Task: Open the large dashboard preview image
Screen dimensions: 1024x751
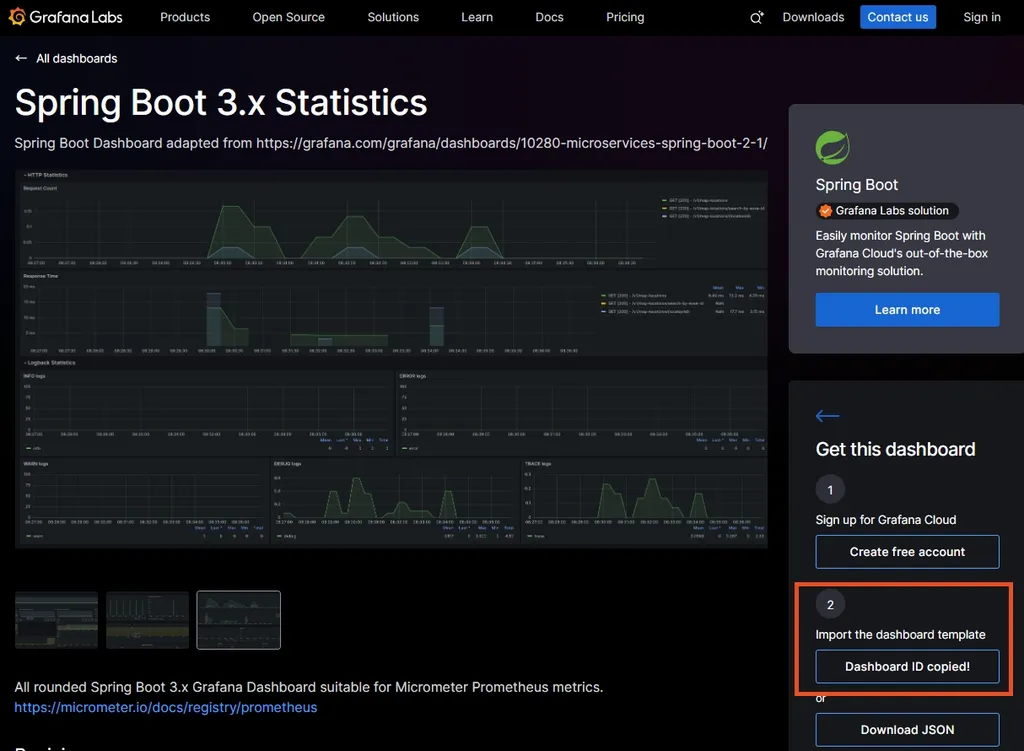Action: [391, 359]
